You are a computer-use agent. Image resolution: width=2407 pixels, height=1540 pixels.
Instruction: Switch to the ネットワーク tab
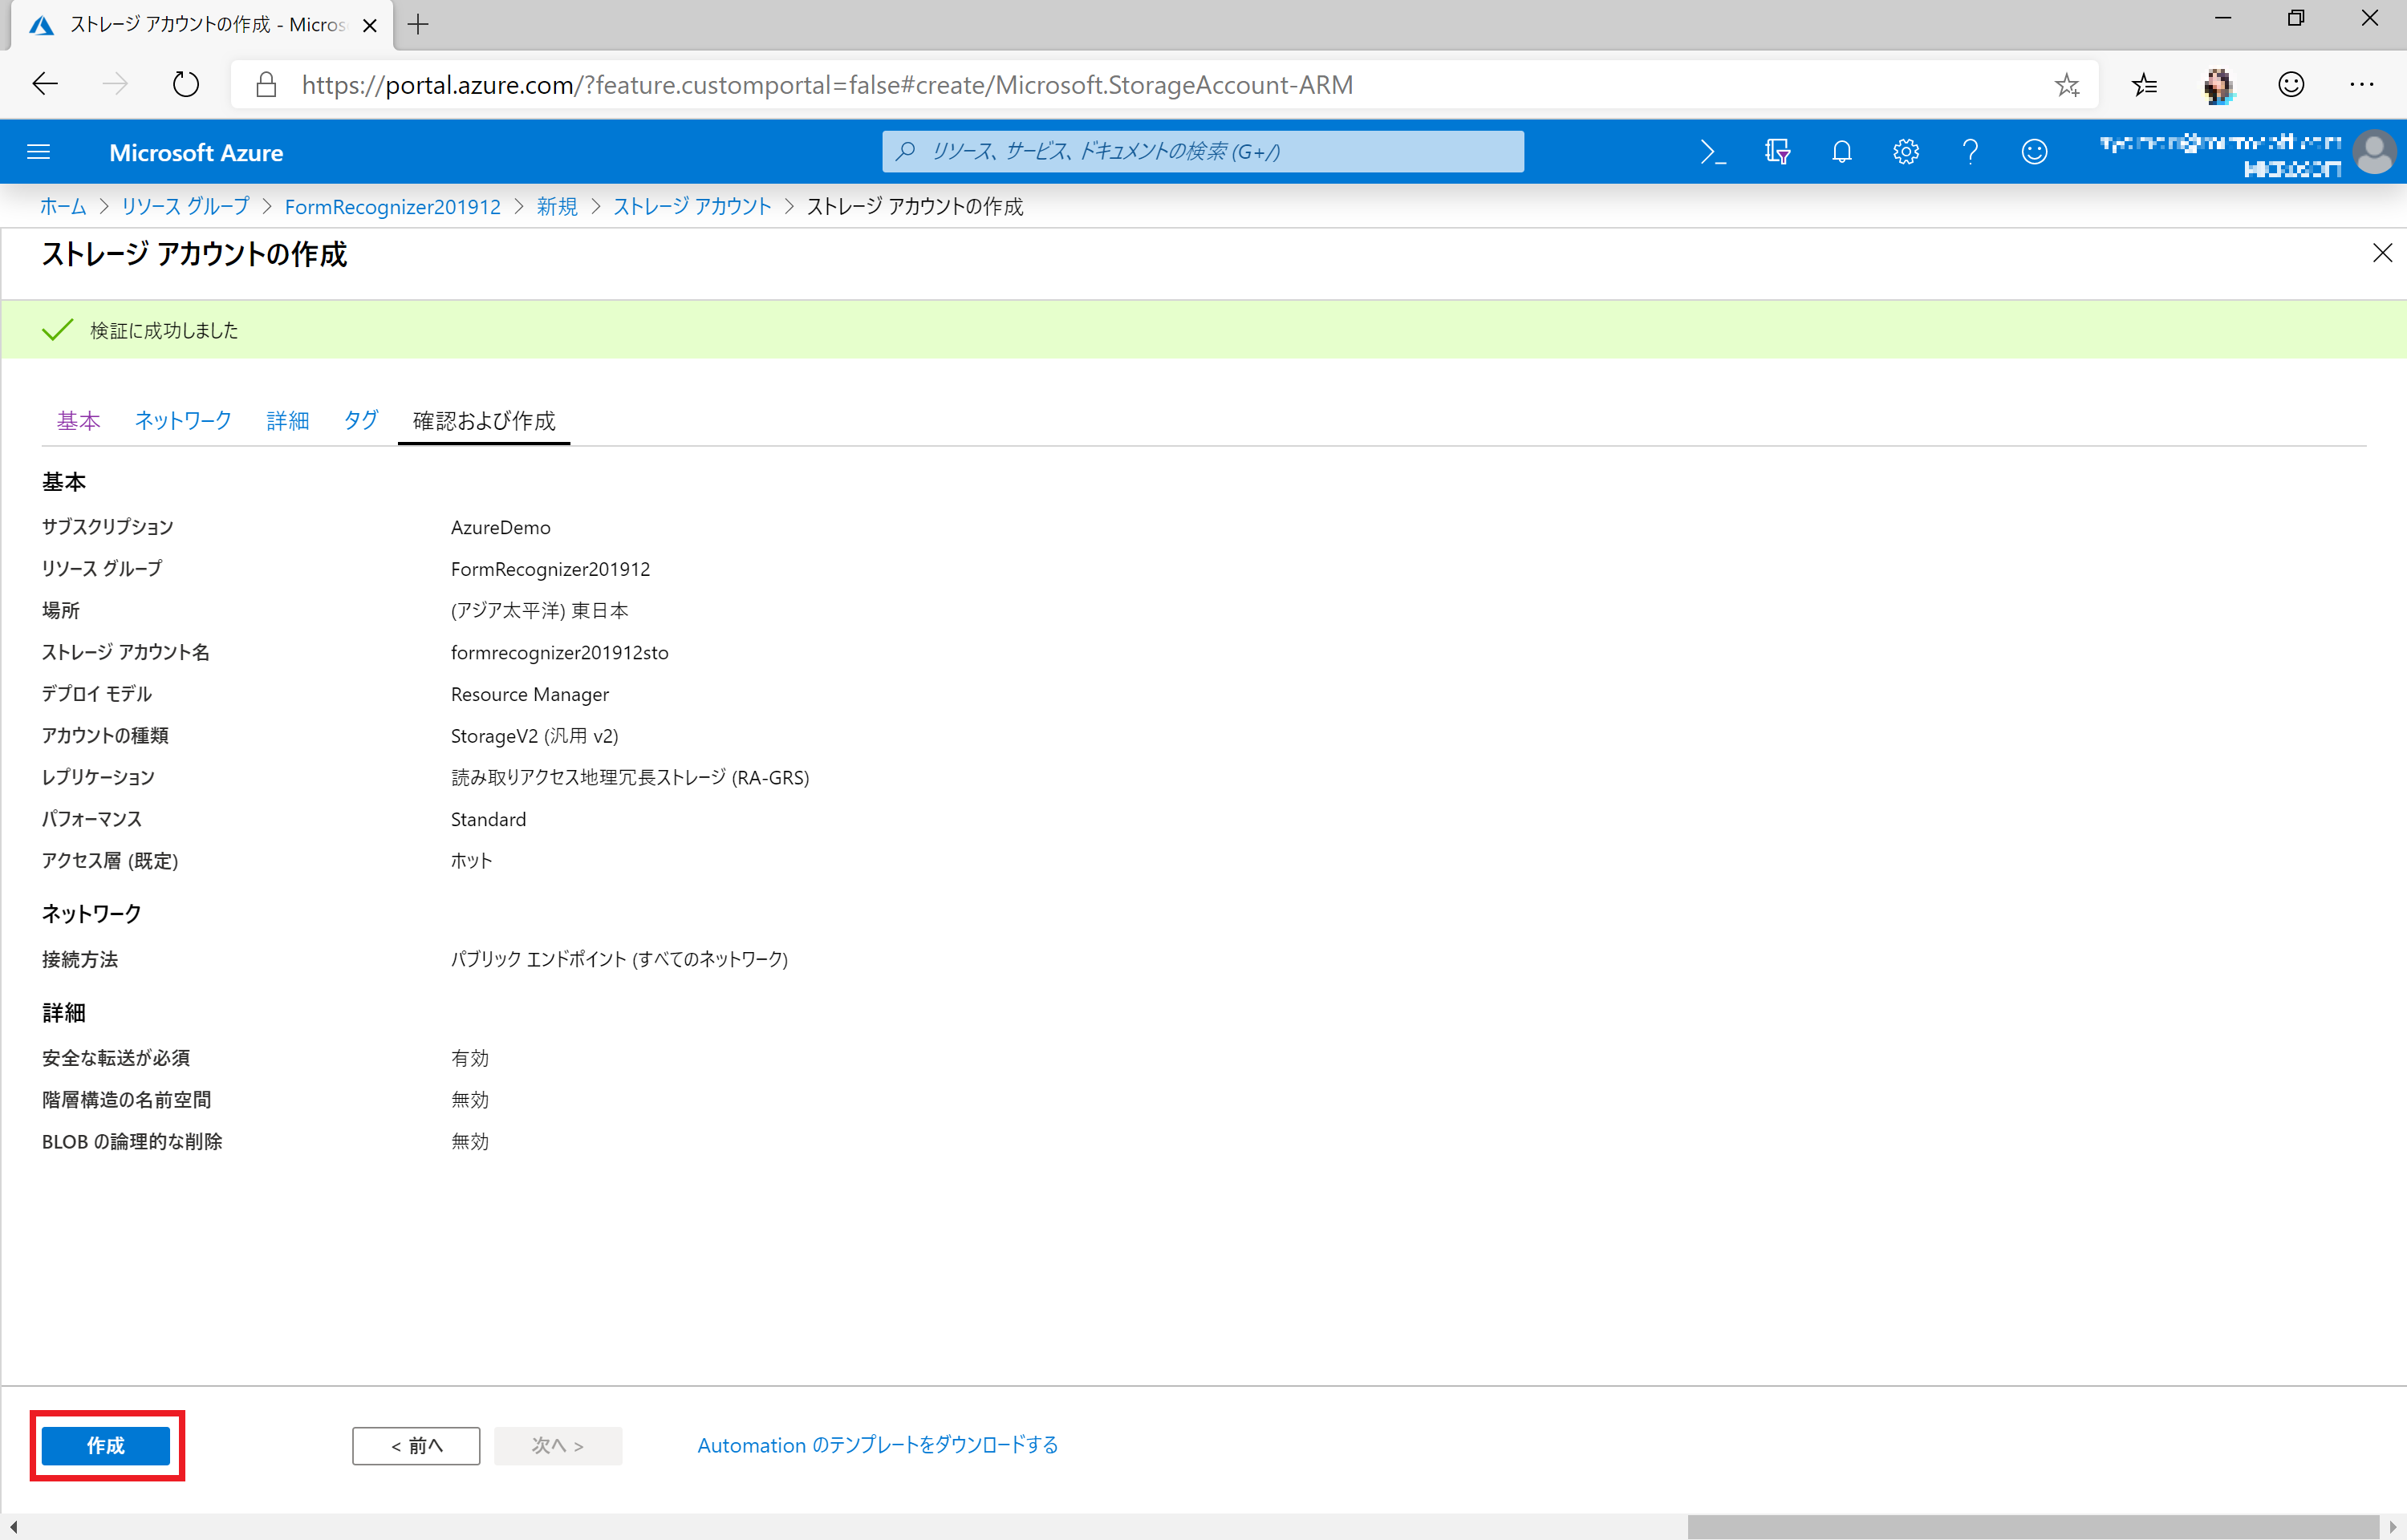coord(183,421)
